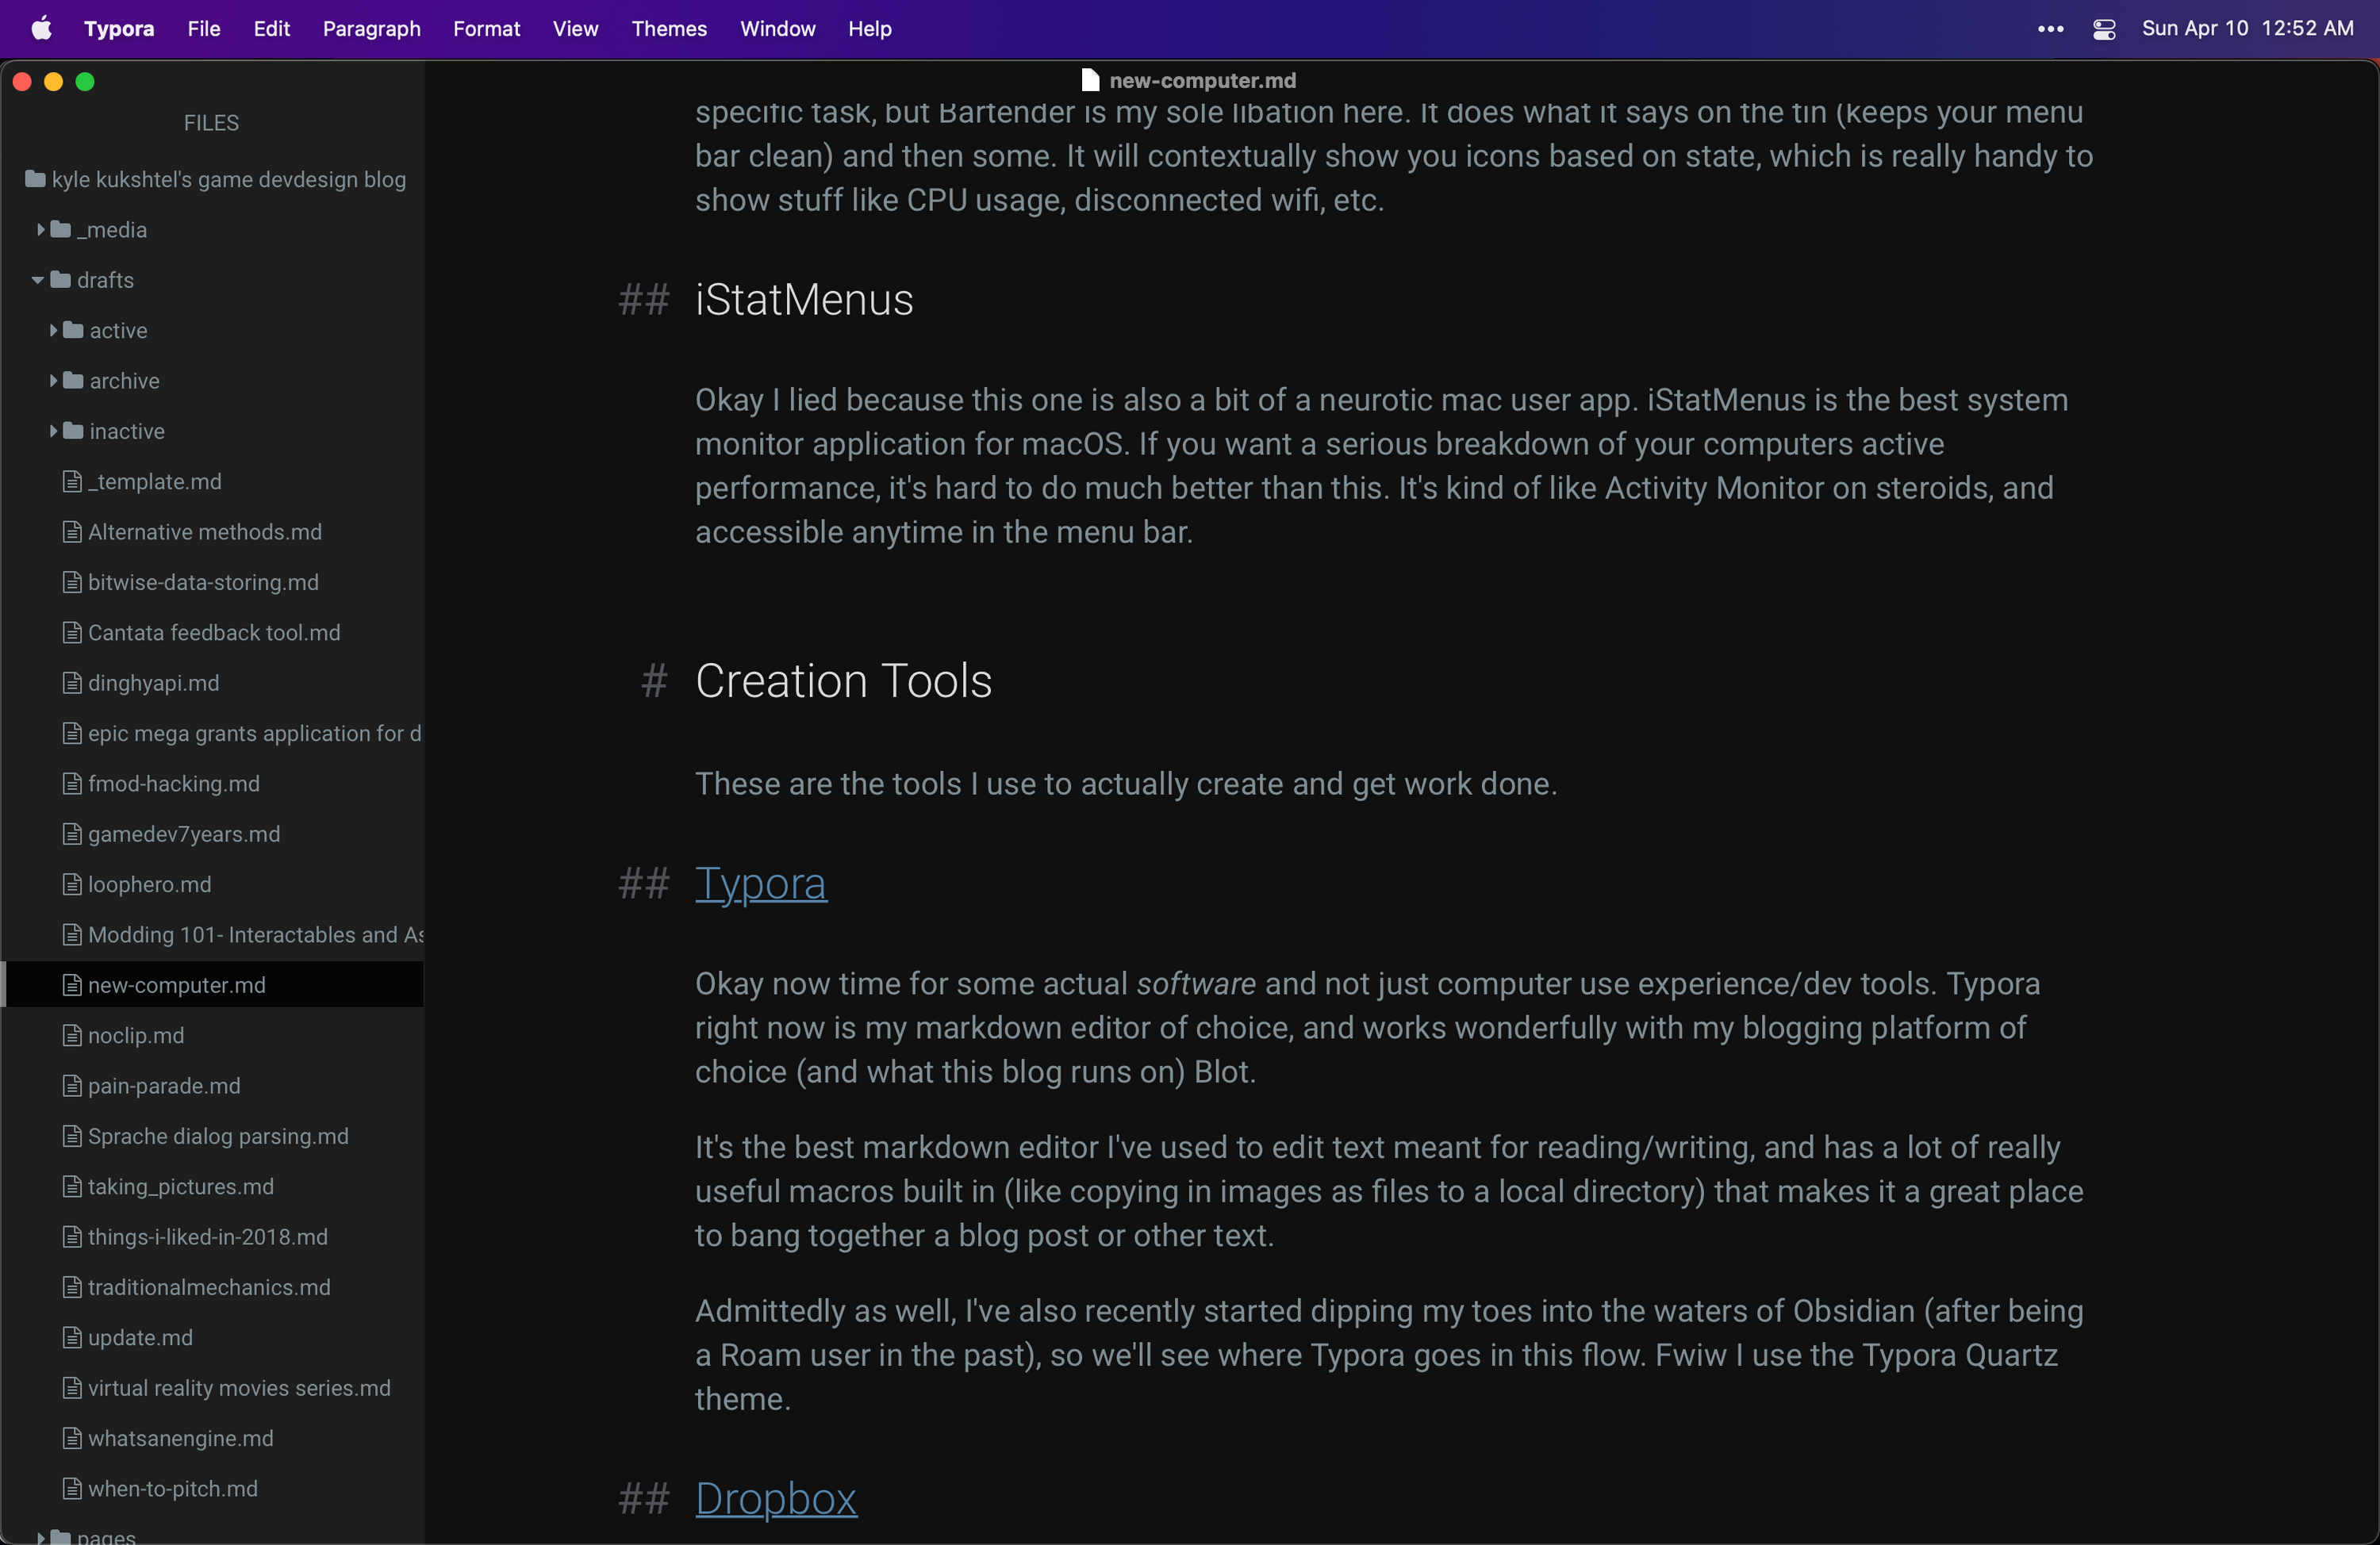Click the root blog folder icon
2380x1545 pixels.
35,179
